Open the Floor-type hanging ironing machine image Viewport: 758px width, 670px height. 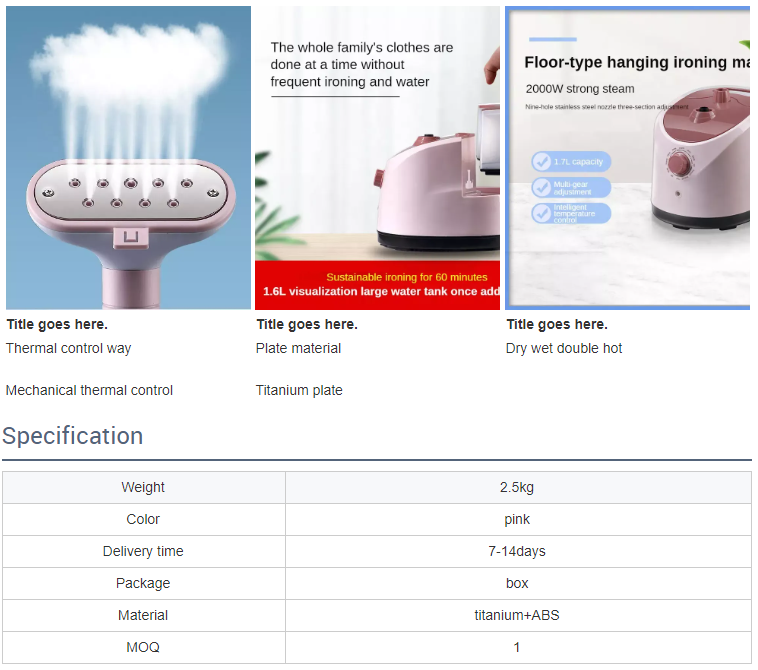click(628, 158)
